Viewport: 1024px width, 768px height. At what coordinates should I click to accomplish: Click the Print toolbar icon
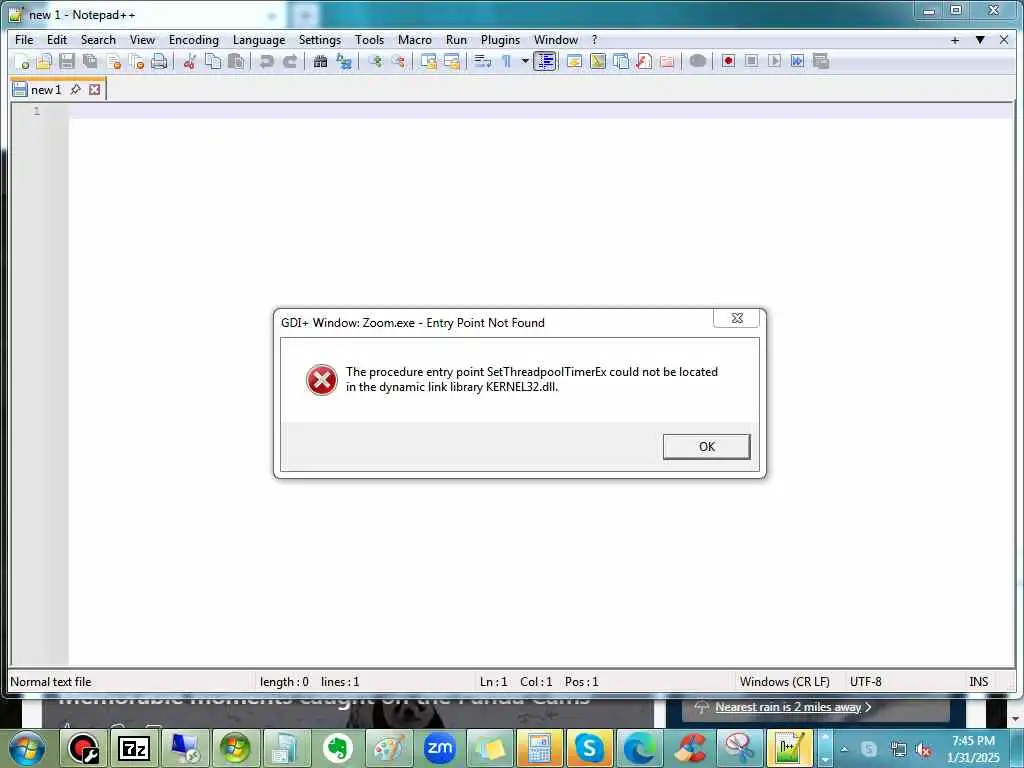click(x=159, y=61)
